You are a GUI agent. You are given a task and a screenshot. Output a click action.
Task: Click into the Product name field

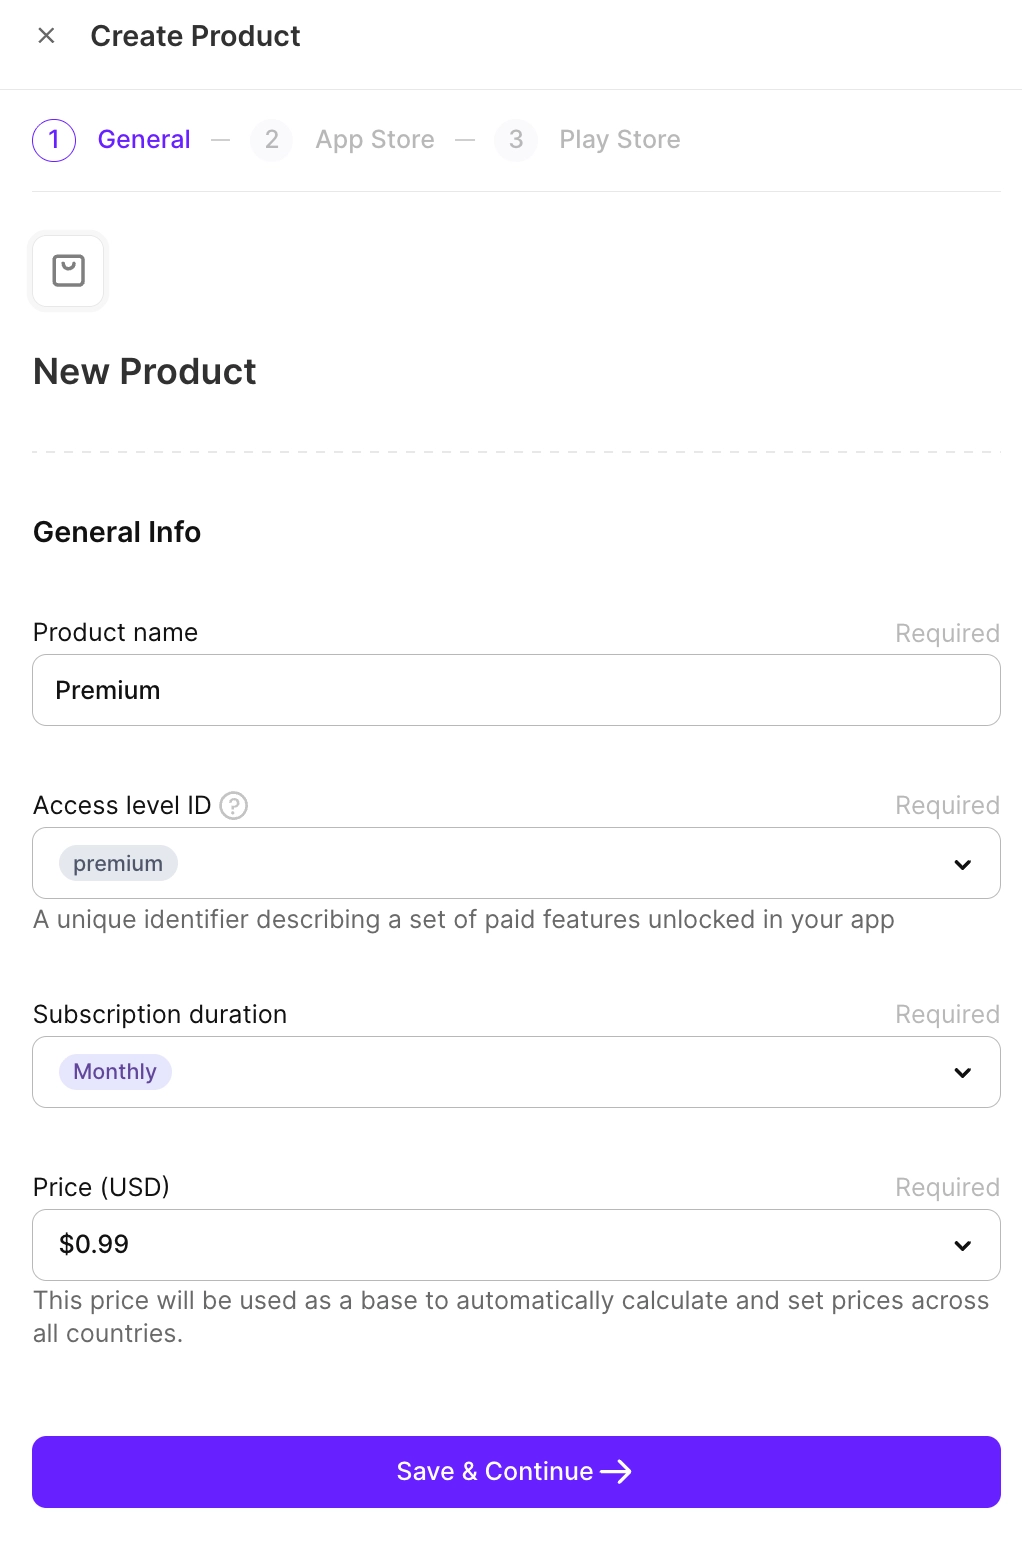click(516, 690)
